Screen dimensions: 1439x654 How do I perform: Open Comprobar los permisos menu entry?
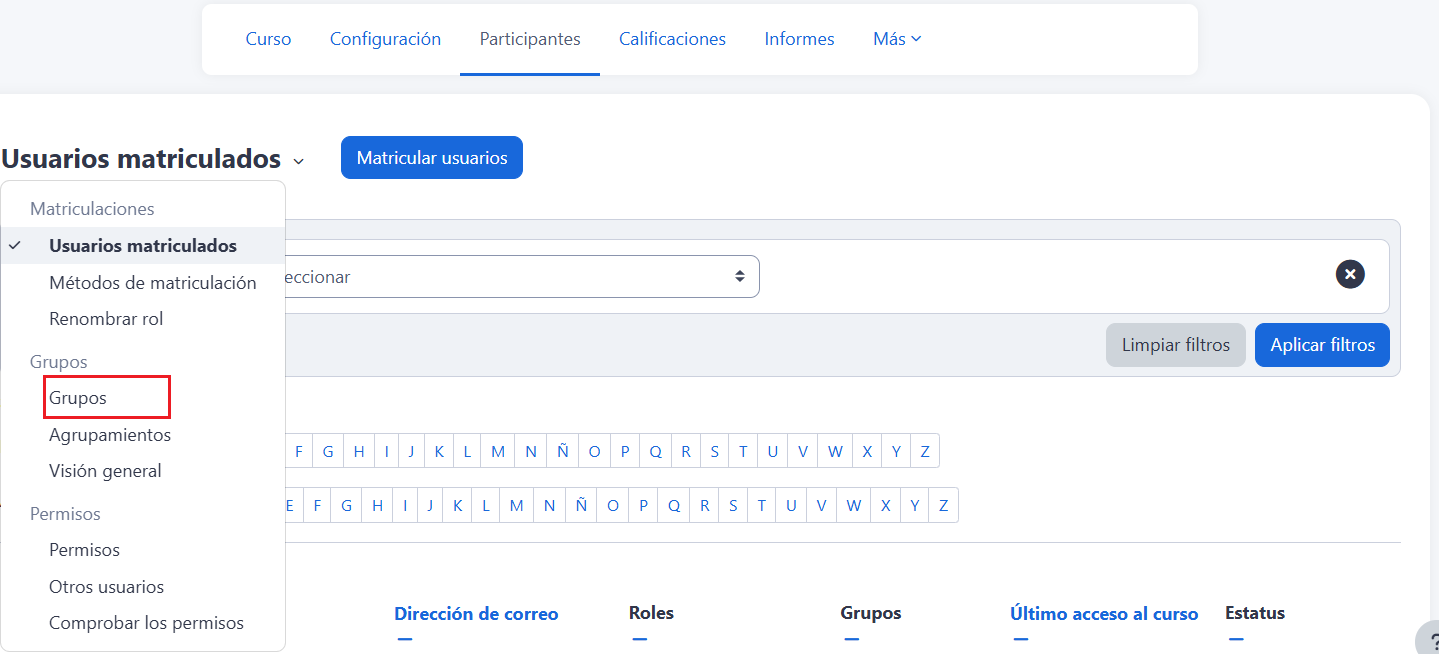point(146,623)
